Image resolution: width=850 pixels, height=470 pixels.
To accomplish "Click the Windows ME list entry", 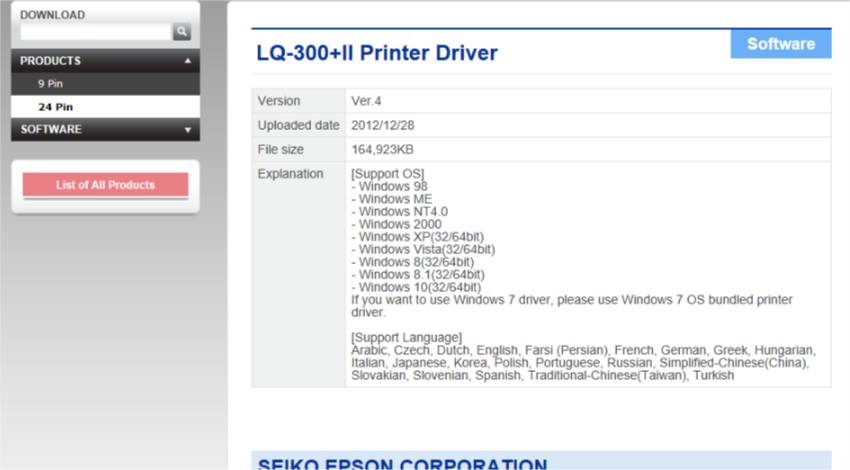I will pyautogui.click(x=391, y=199).
